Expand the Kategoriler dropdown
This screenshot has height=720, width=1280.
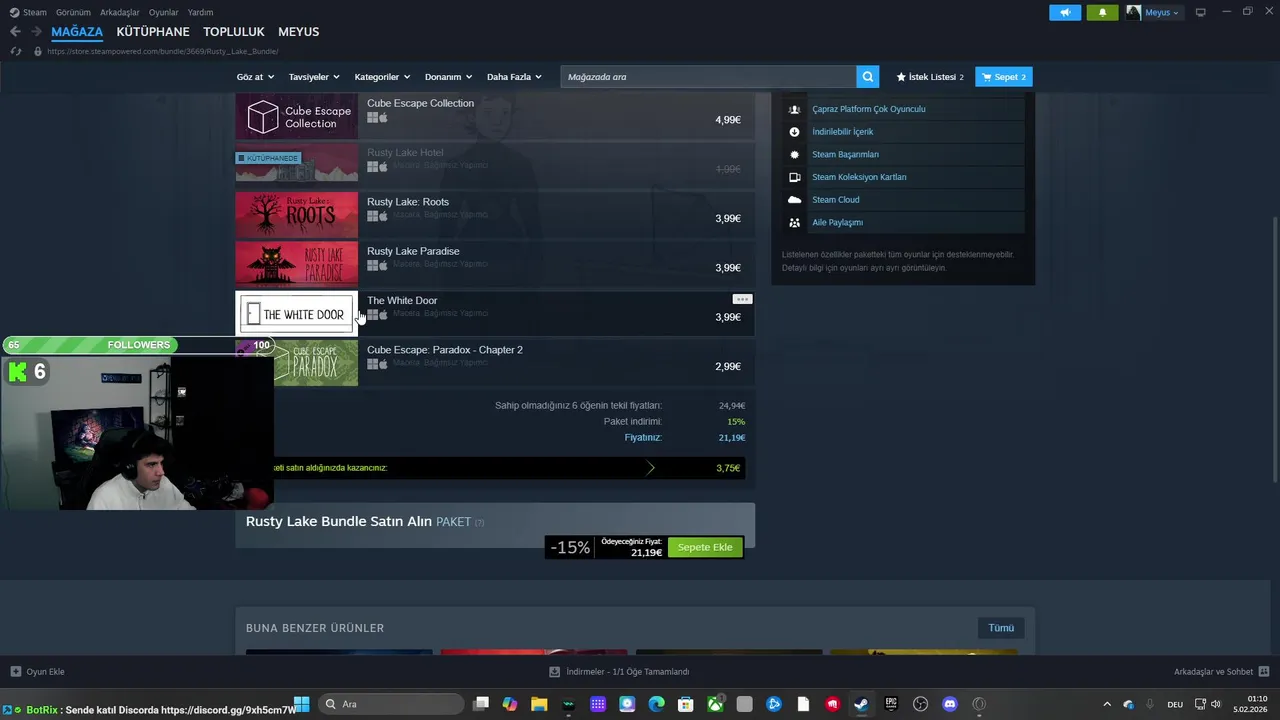[382, 77]
